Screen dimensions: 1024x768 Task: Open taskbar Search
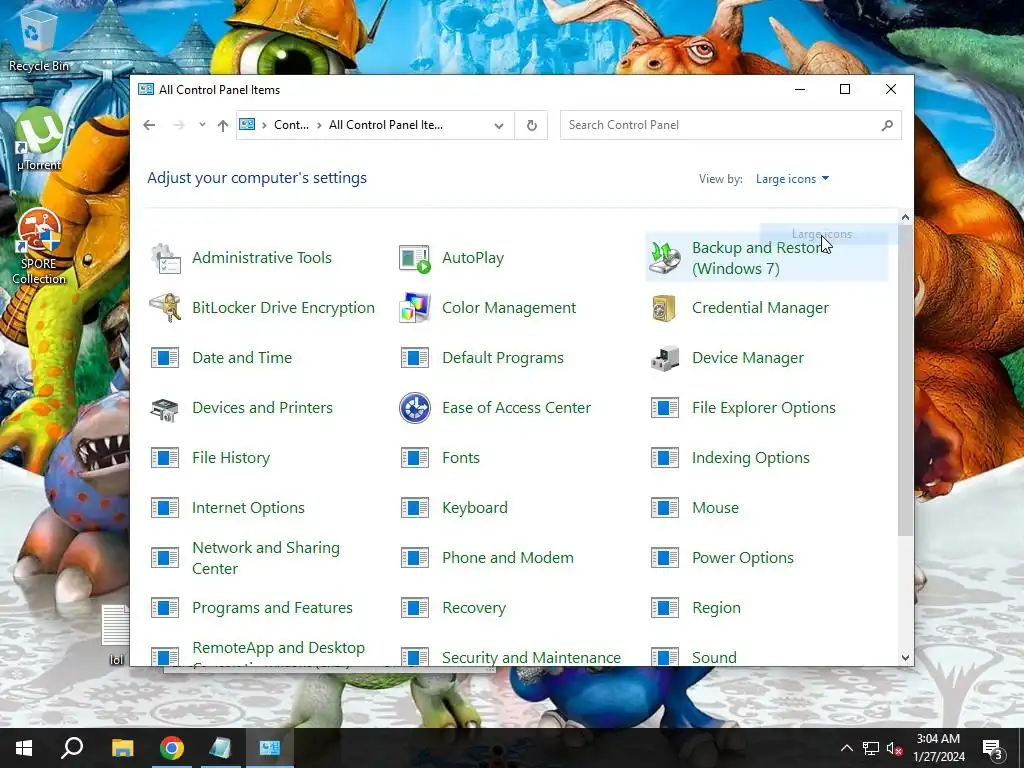pyautogui.click(x=72, y=748)
